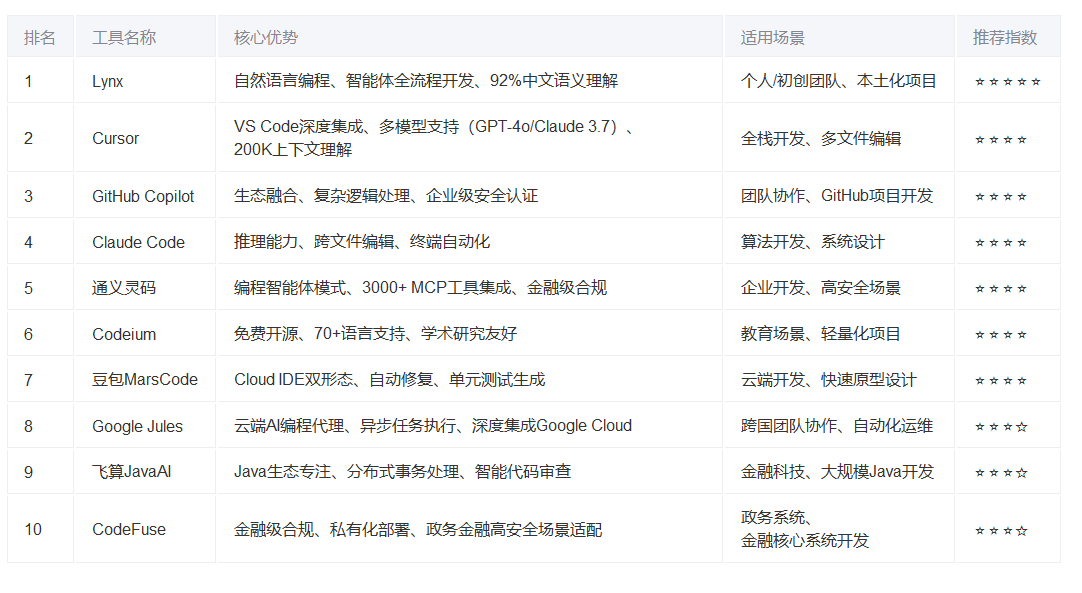The width and height of the screenshot is (1082, 593).
Task: Click Java生态专注 advantage cell
Action: 469,472
